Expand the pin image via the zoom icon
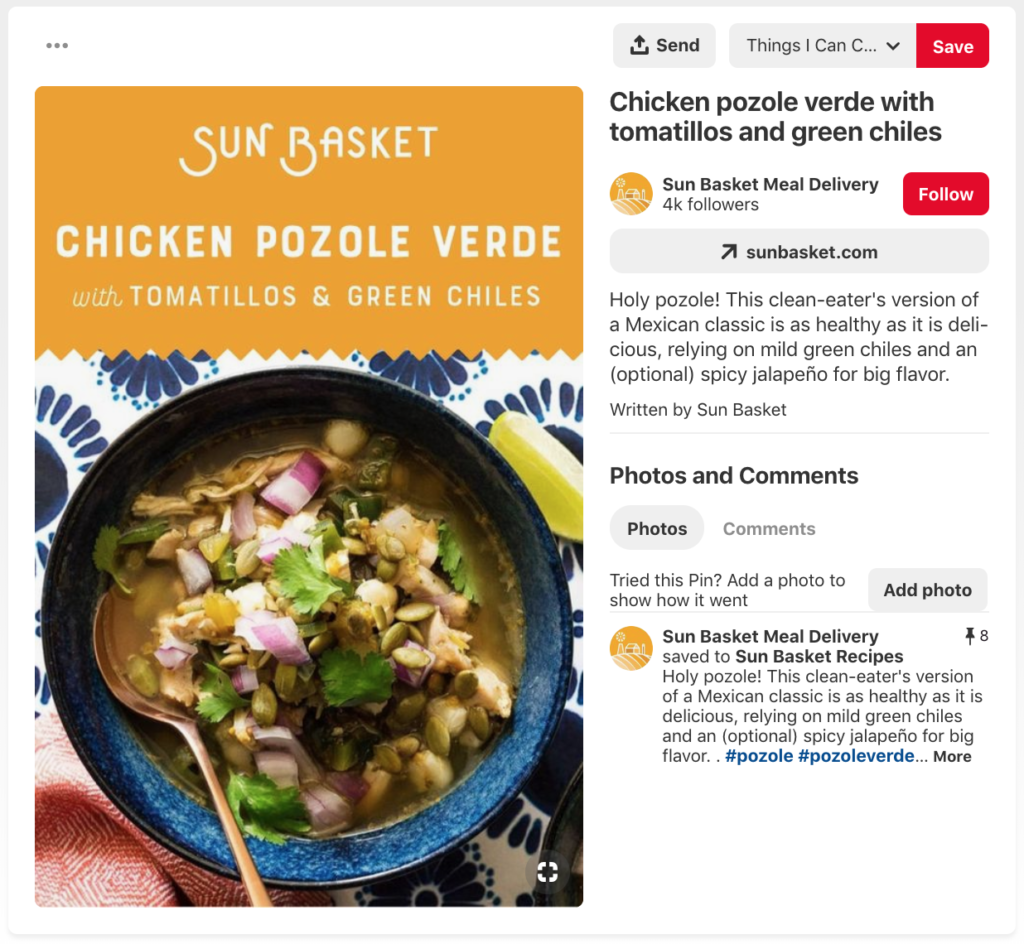The image size is (1024, 944). [x=547, y=871]
